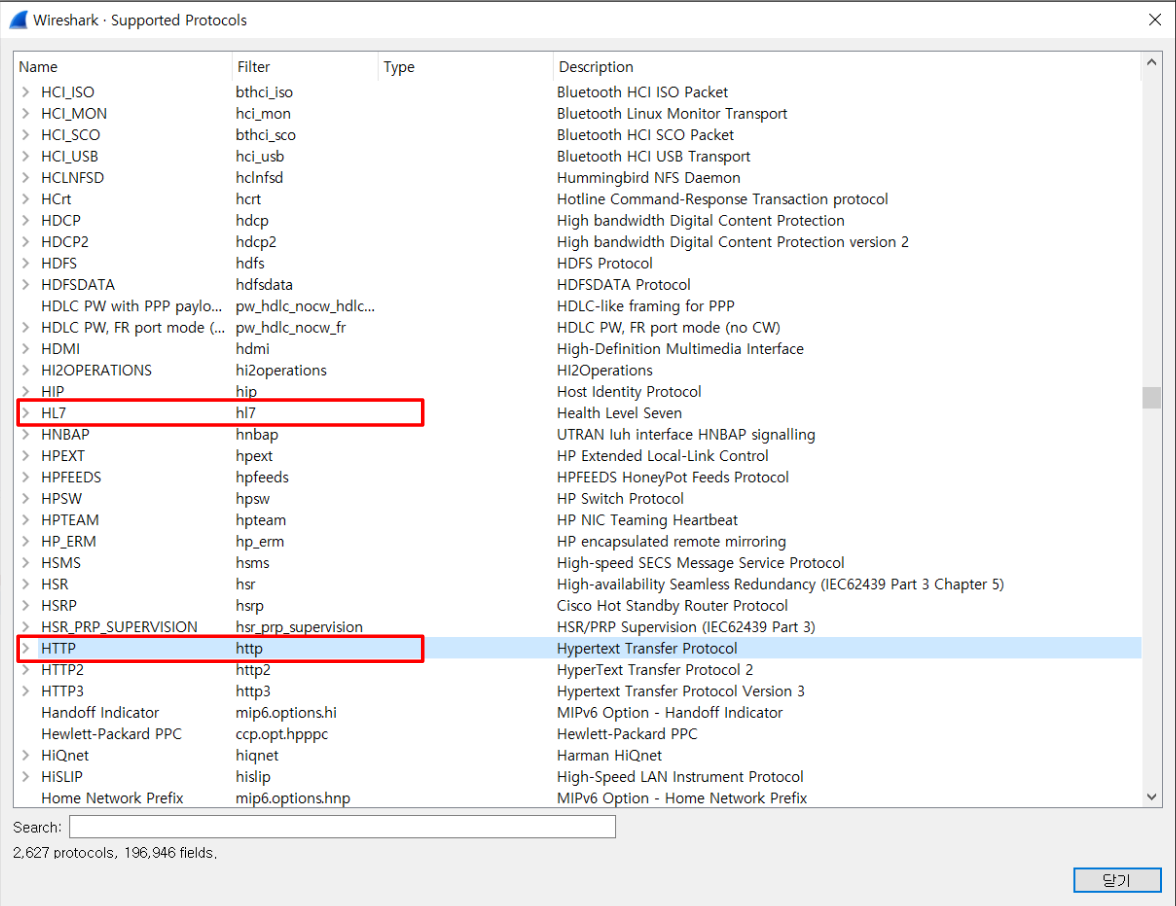Expand the HTTP2 protocol entry

tap(26, 670)
